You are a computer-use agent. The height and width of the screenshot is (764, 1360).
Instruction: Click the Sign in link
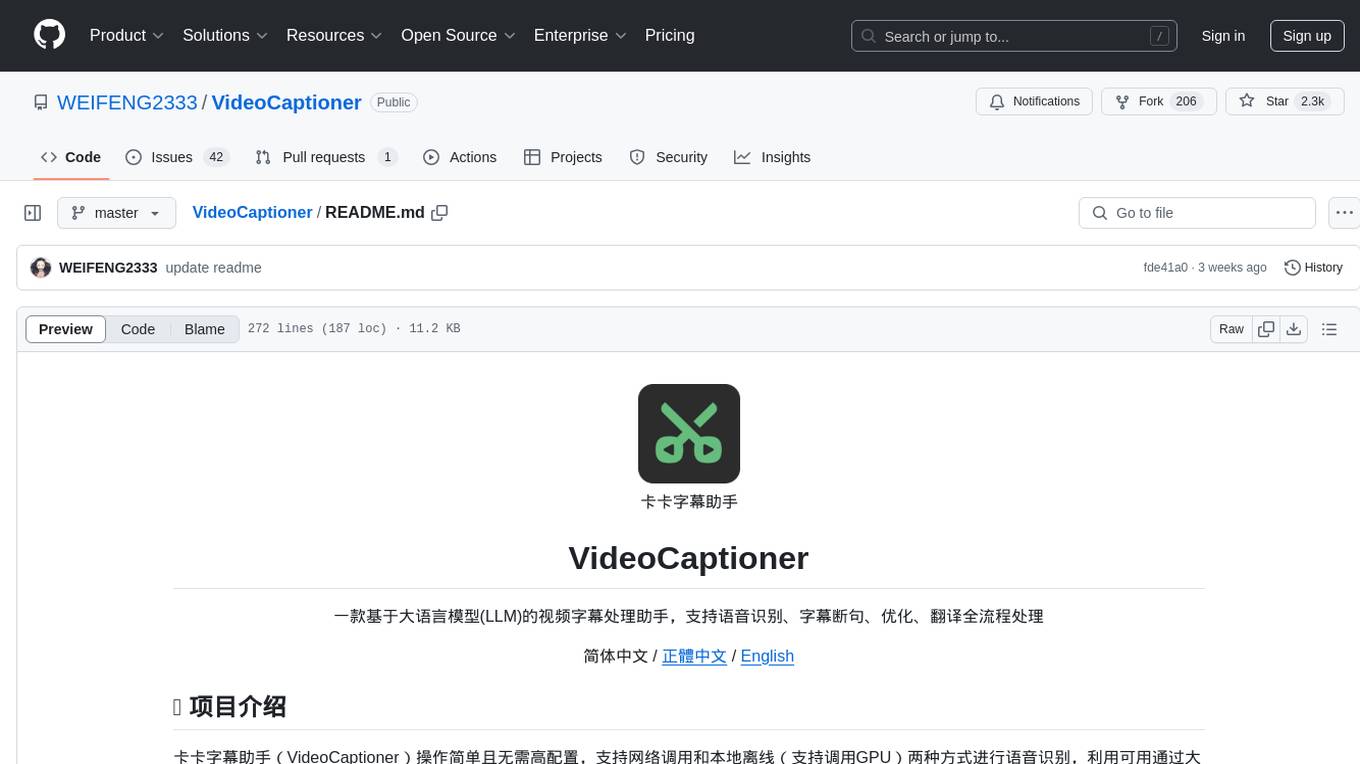tap(1223, 36)
